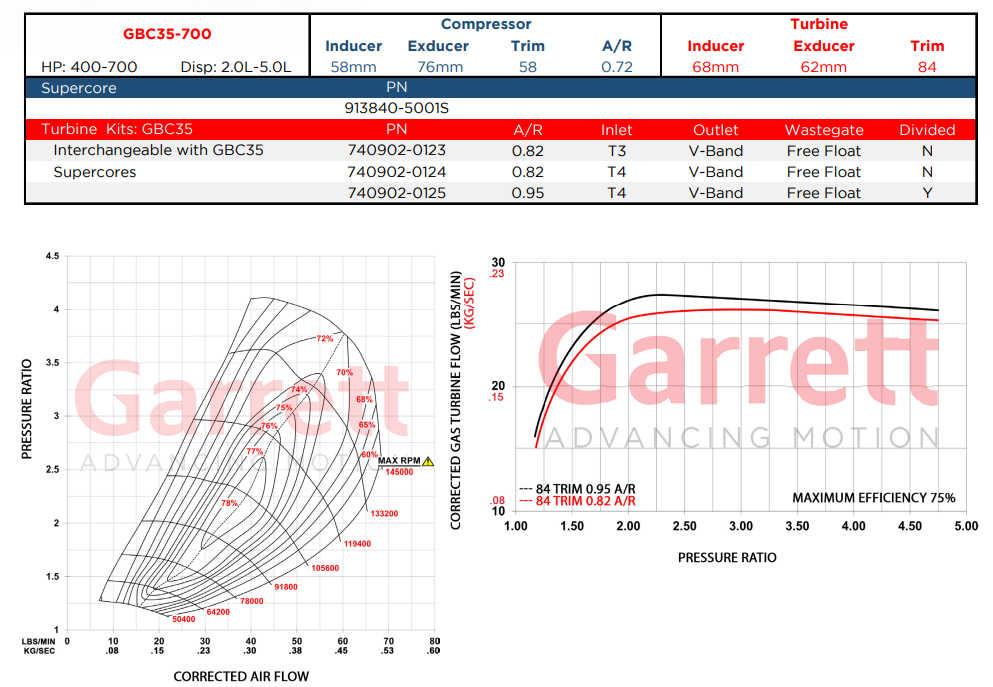Viewport: 993px width, 687px height.
Task: Click the turbine trim value 84
Action: coord(927,67)
